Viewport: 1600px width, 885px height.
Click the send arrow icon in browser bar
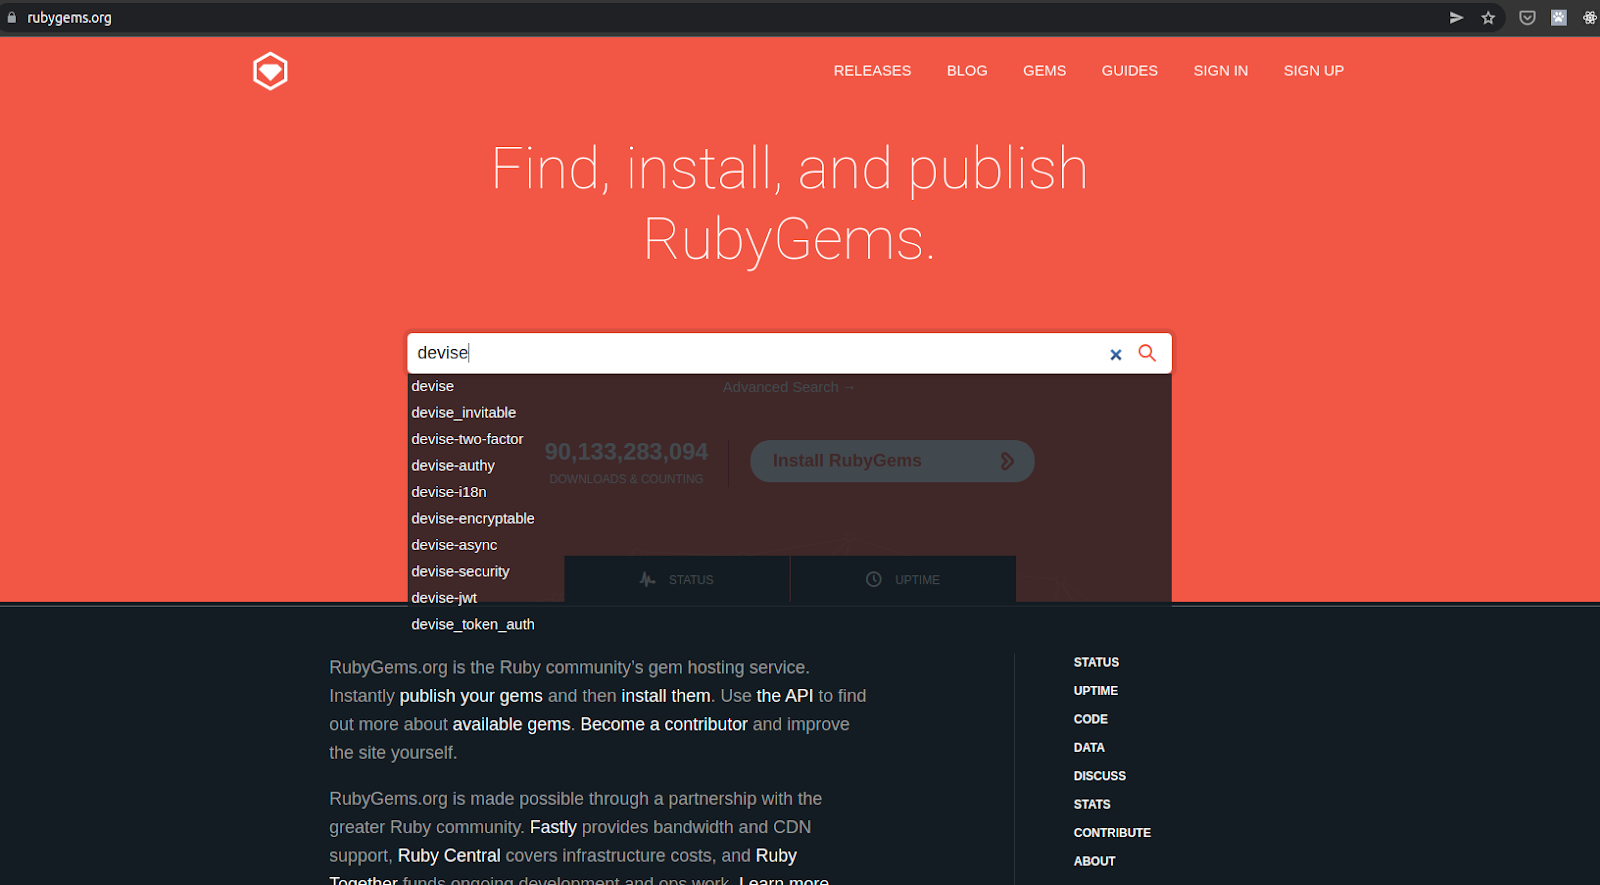coord(1456,17)
